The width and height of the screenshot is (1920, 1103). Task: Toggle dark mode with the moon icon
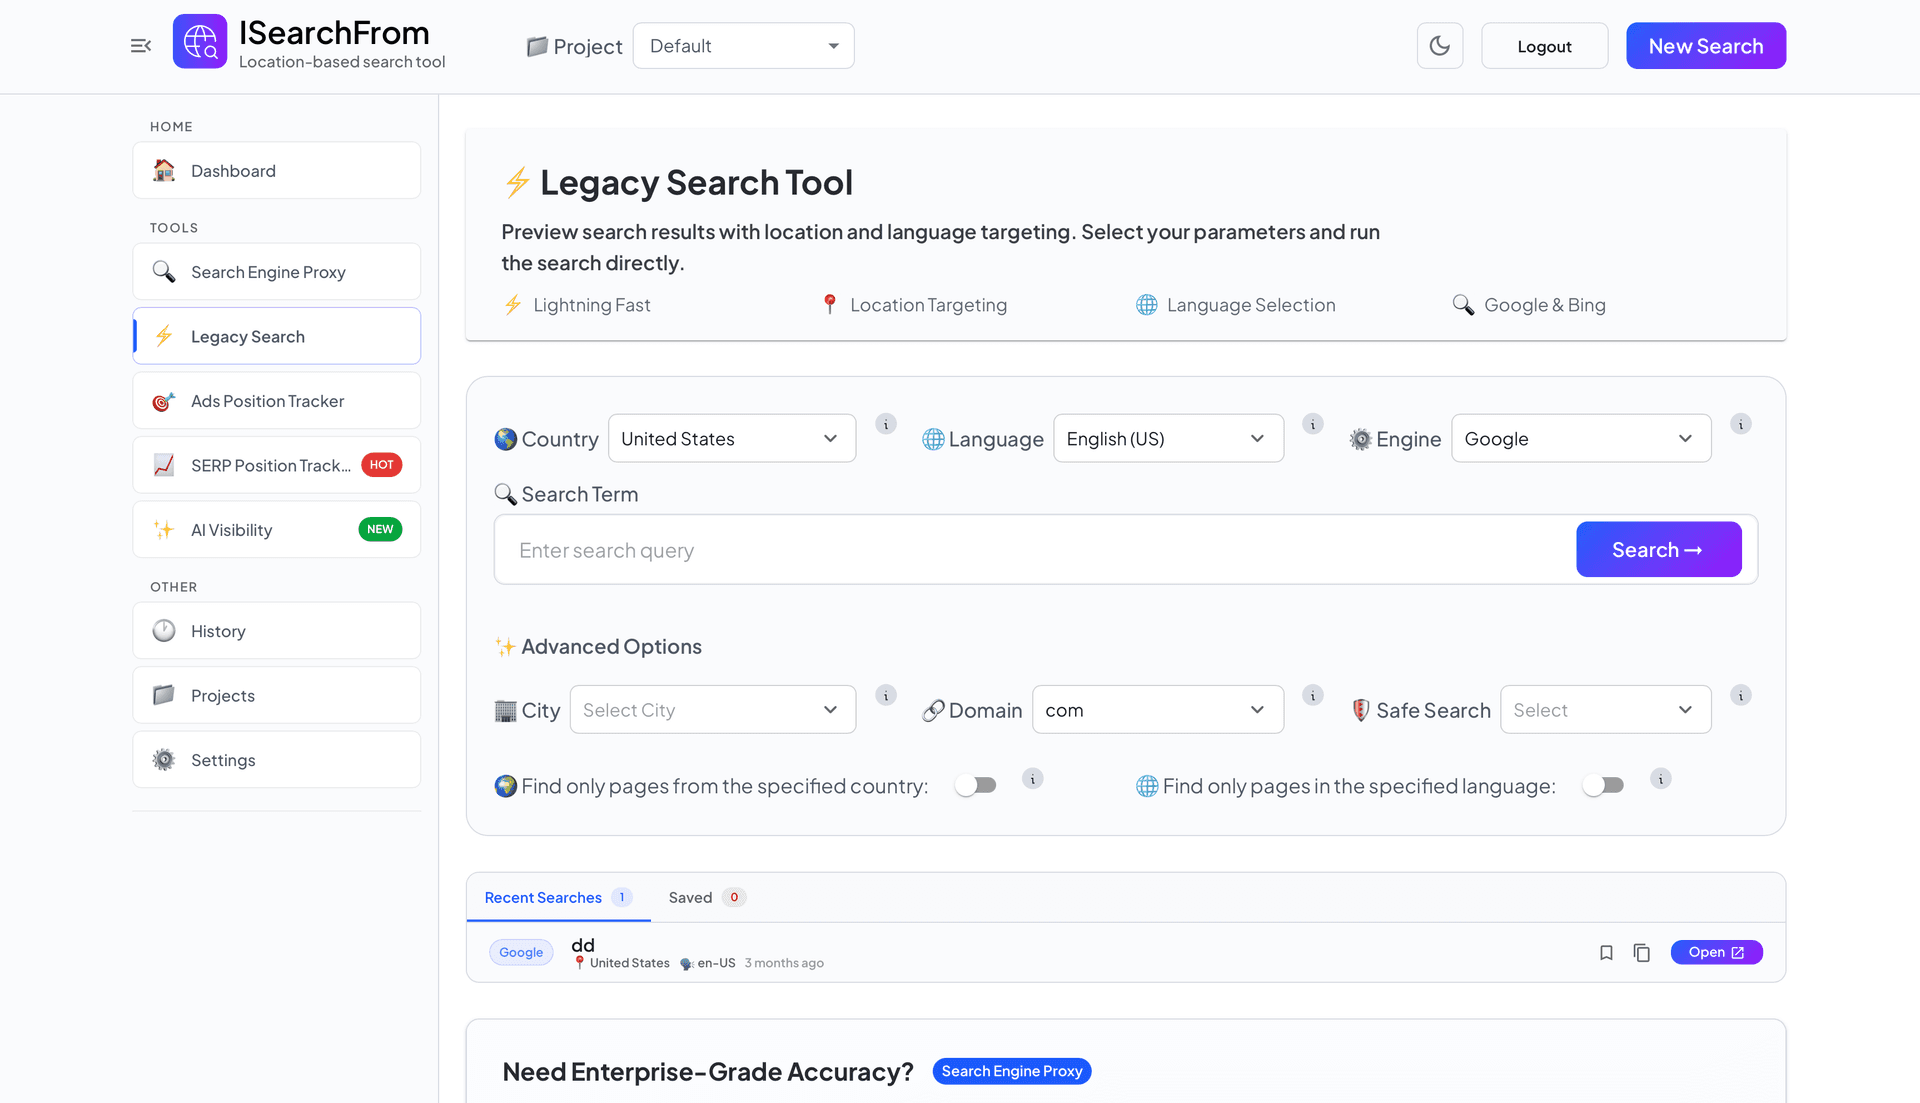(x=1440, y=46)
